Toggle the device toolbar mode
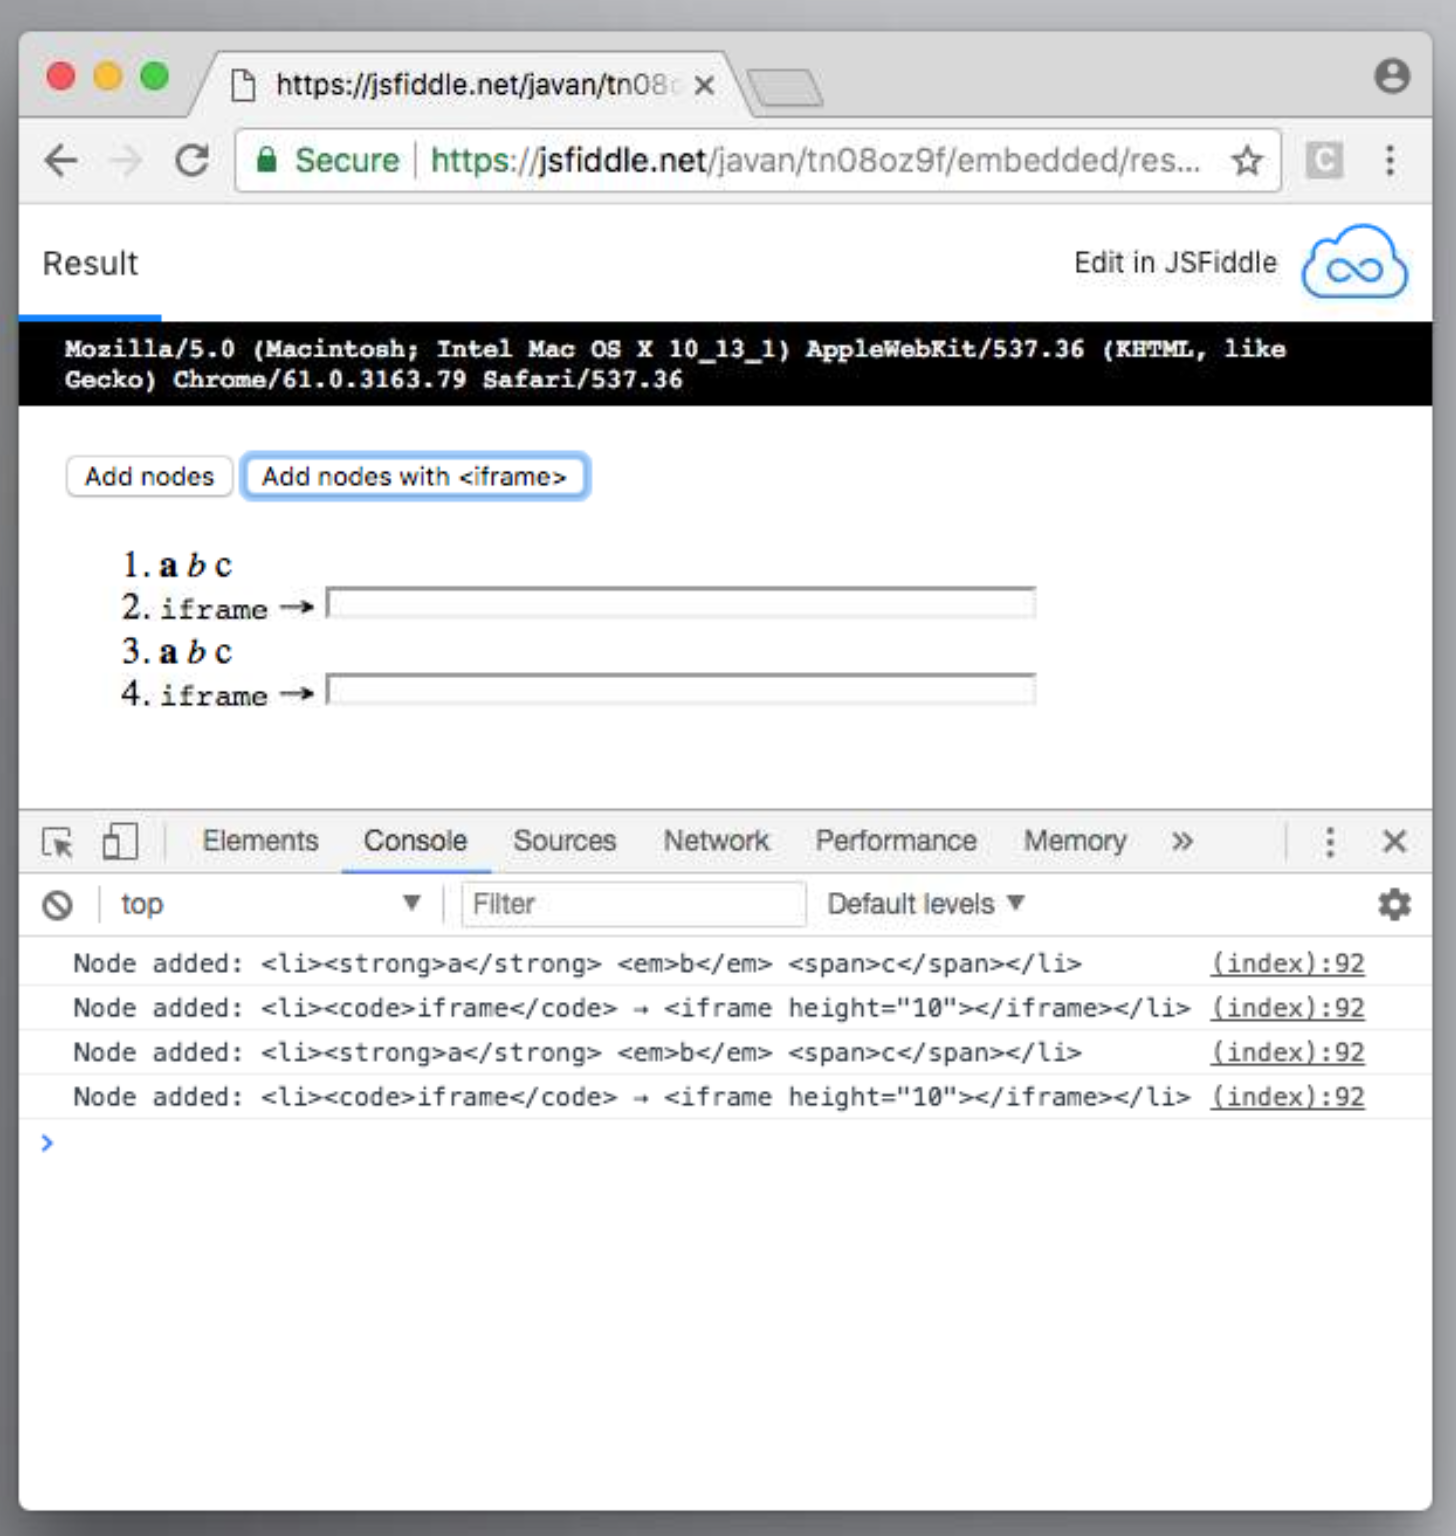1456x1536 pixels. [x=119, y=841]
